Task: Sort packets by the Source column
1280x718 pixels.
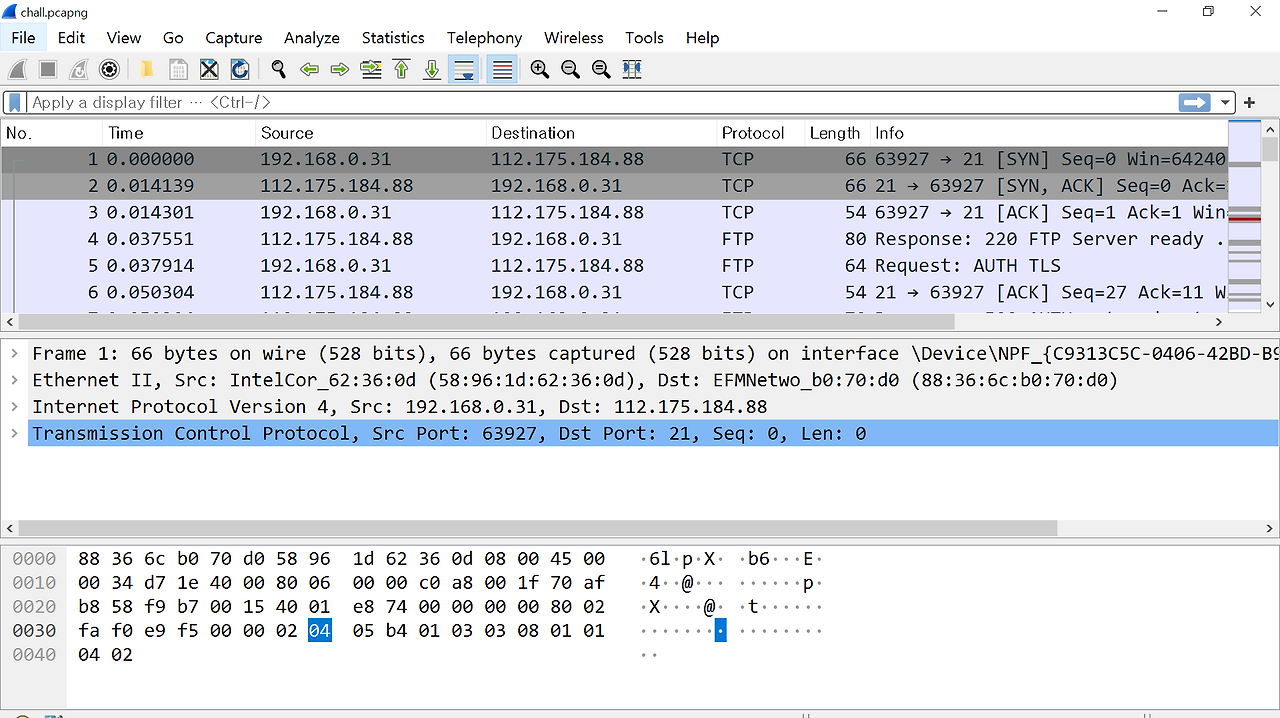Action: 370,133
